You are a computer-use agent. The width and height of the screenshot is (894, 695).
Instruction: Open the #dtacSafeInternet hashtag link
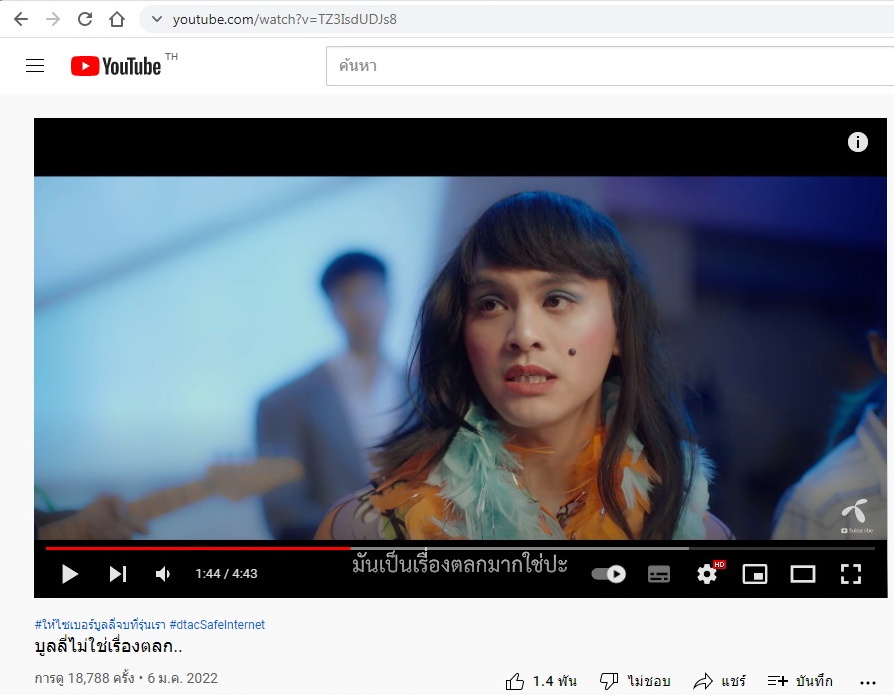pyautogui.click(x=217, y=624)
